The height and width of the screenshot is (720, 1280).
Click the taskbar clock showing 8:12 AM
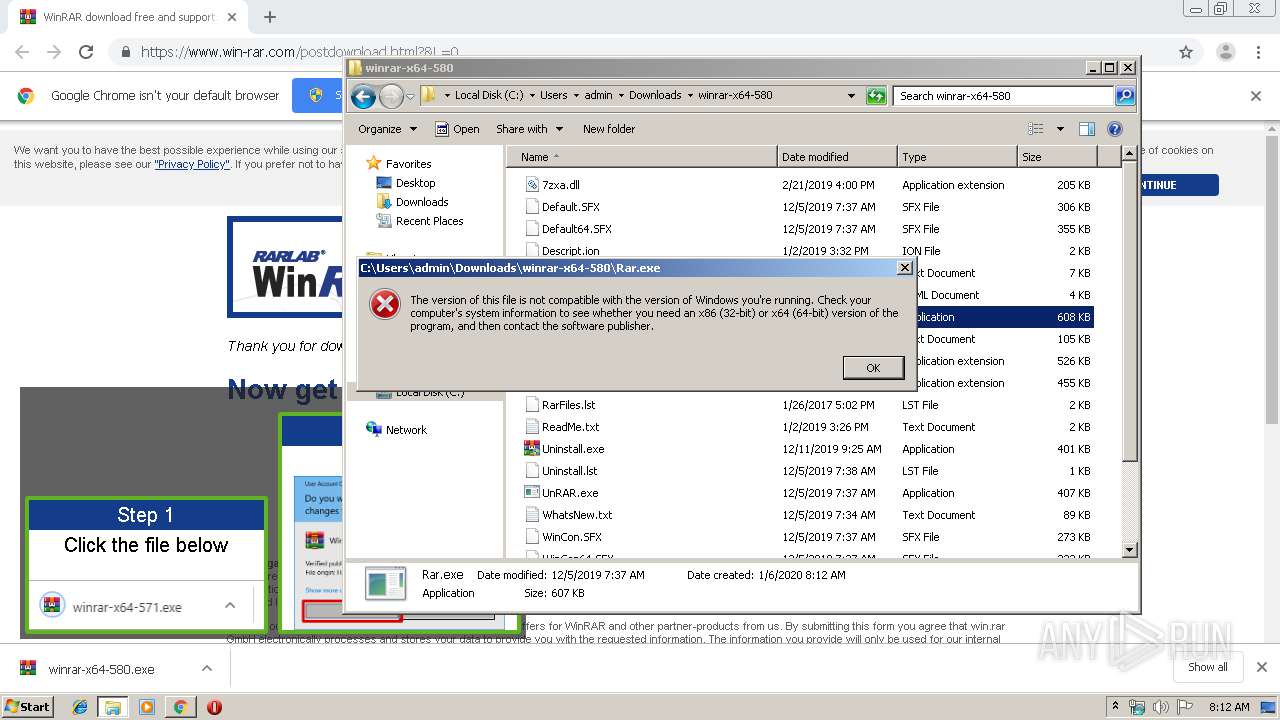point(1229,707)
